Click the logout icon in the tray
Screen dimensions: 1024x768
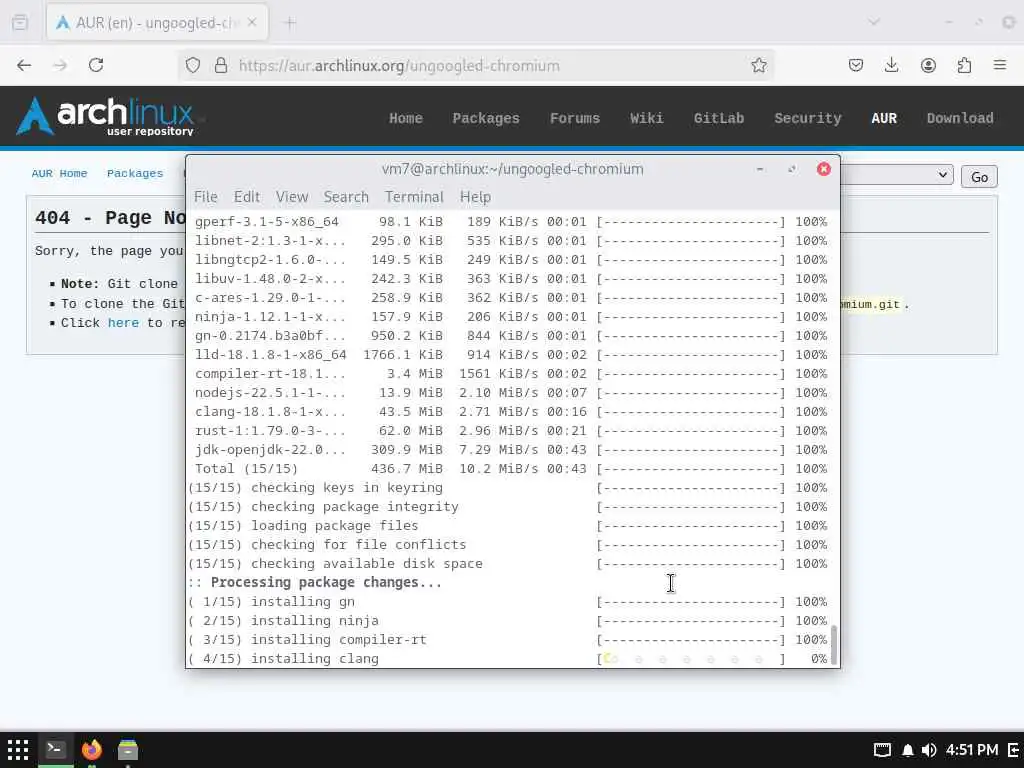1014,750
